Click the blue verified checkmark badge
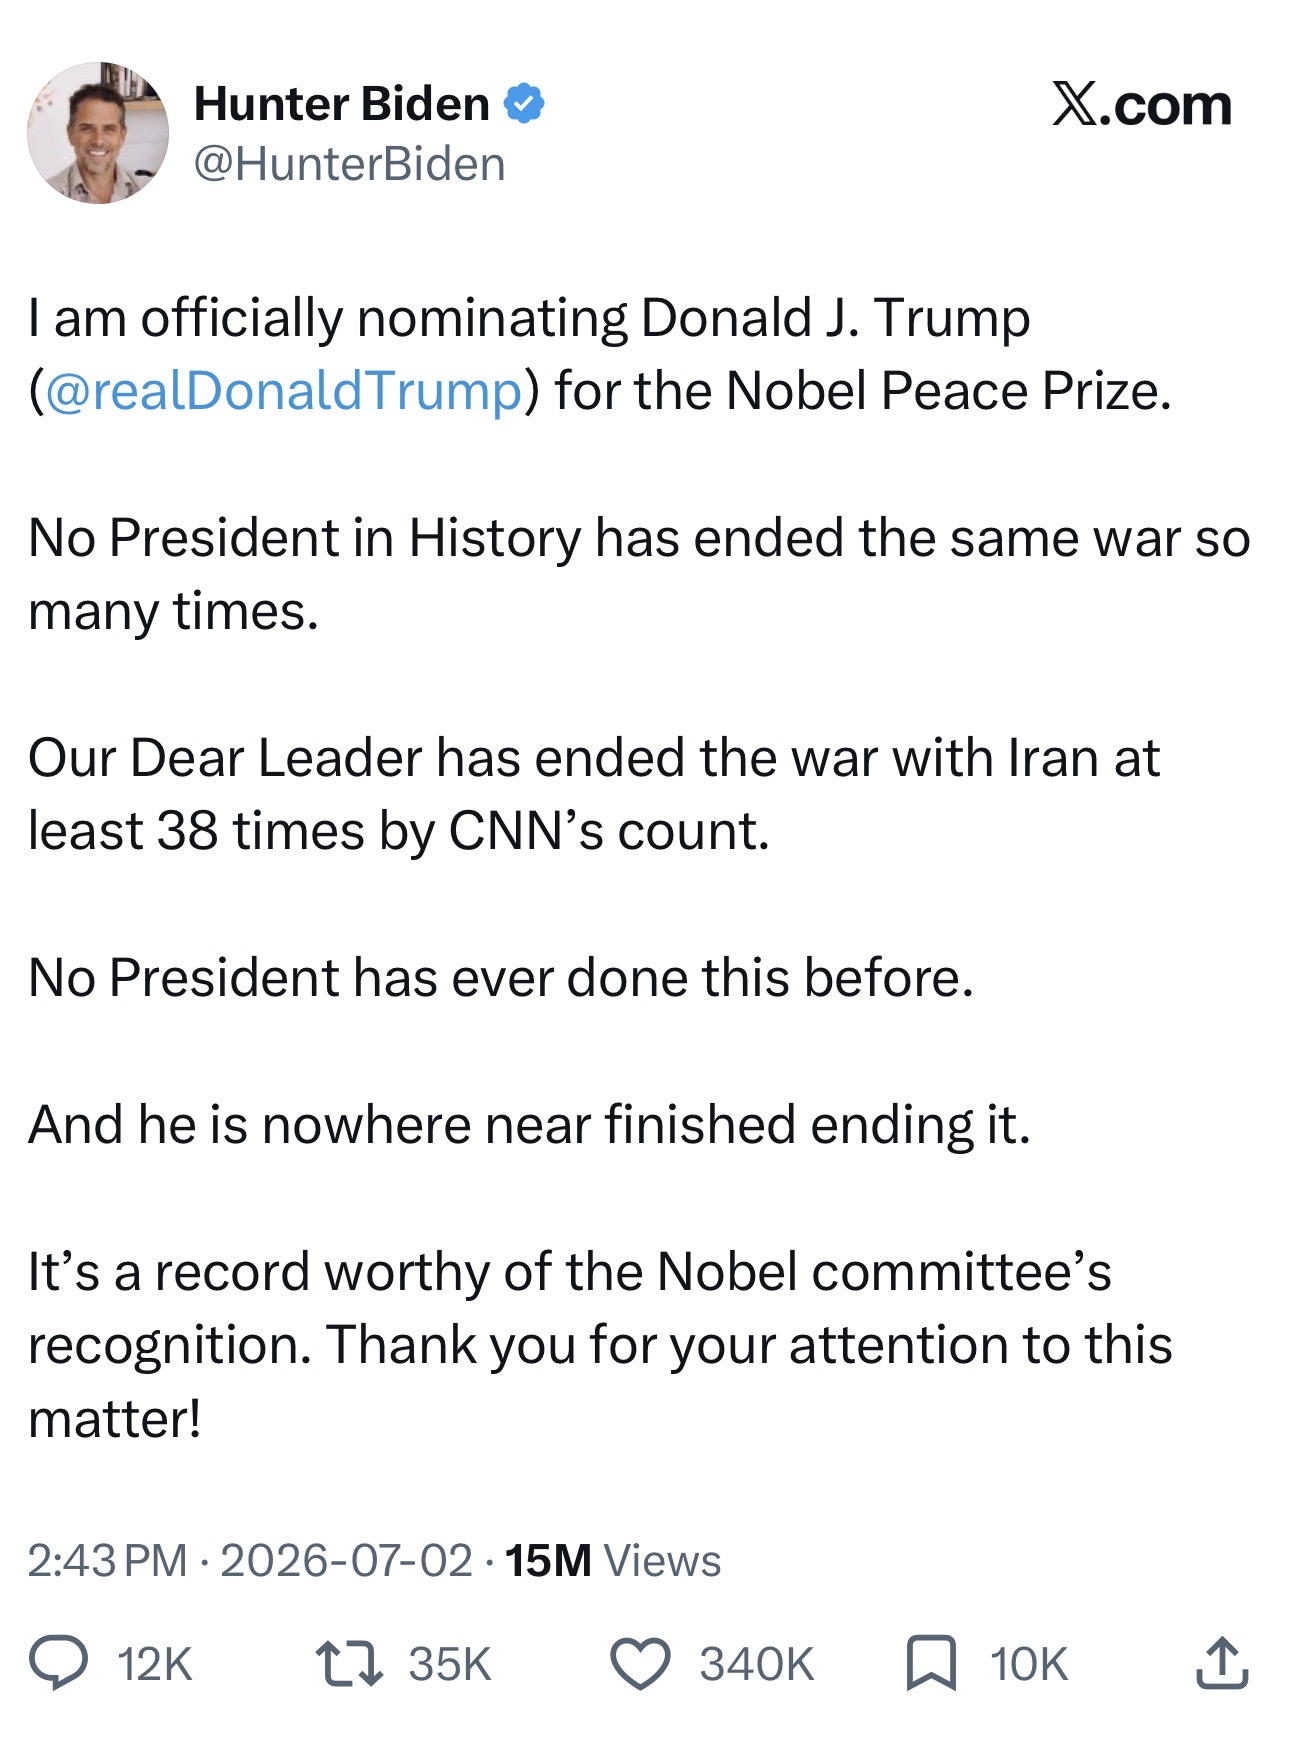Screen dimensions: 1290x1745 pyautogui.click(x=524, y=104)
